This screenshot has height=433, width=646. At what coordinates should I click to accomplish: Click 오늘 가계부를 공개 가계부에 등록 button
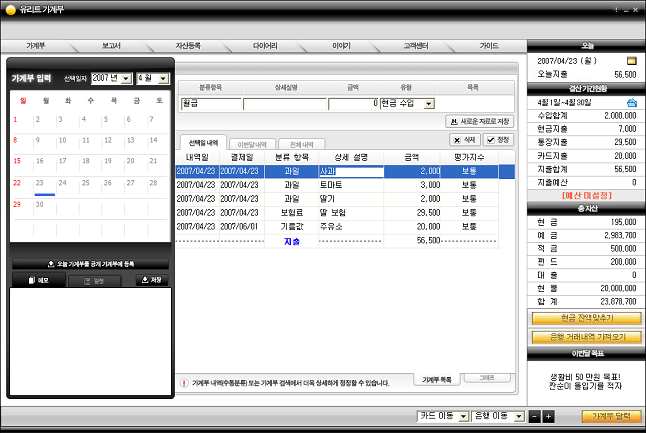tap(91, 264)
